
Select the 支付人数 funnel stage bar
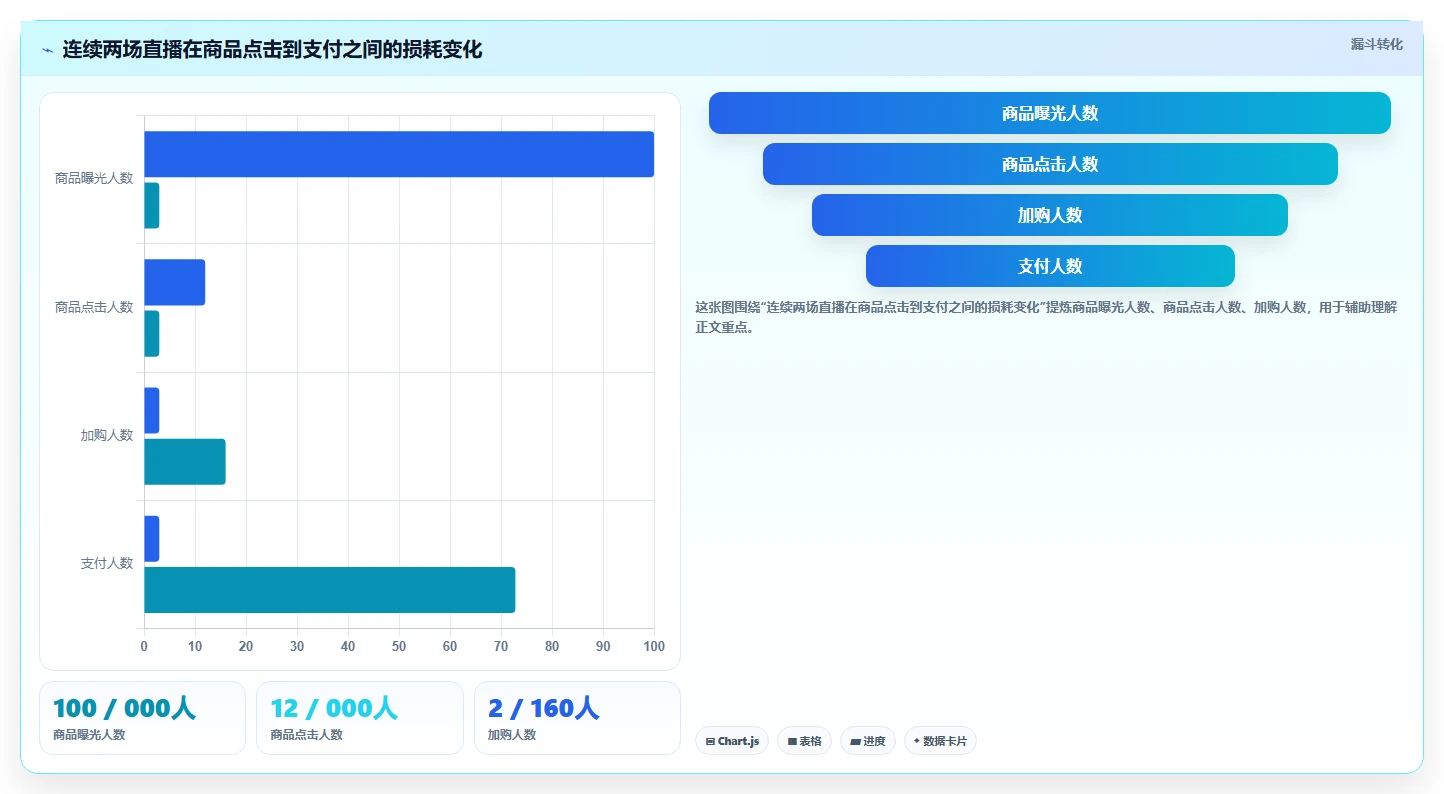[x=1050, y=266]
